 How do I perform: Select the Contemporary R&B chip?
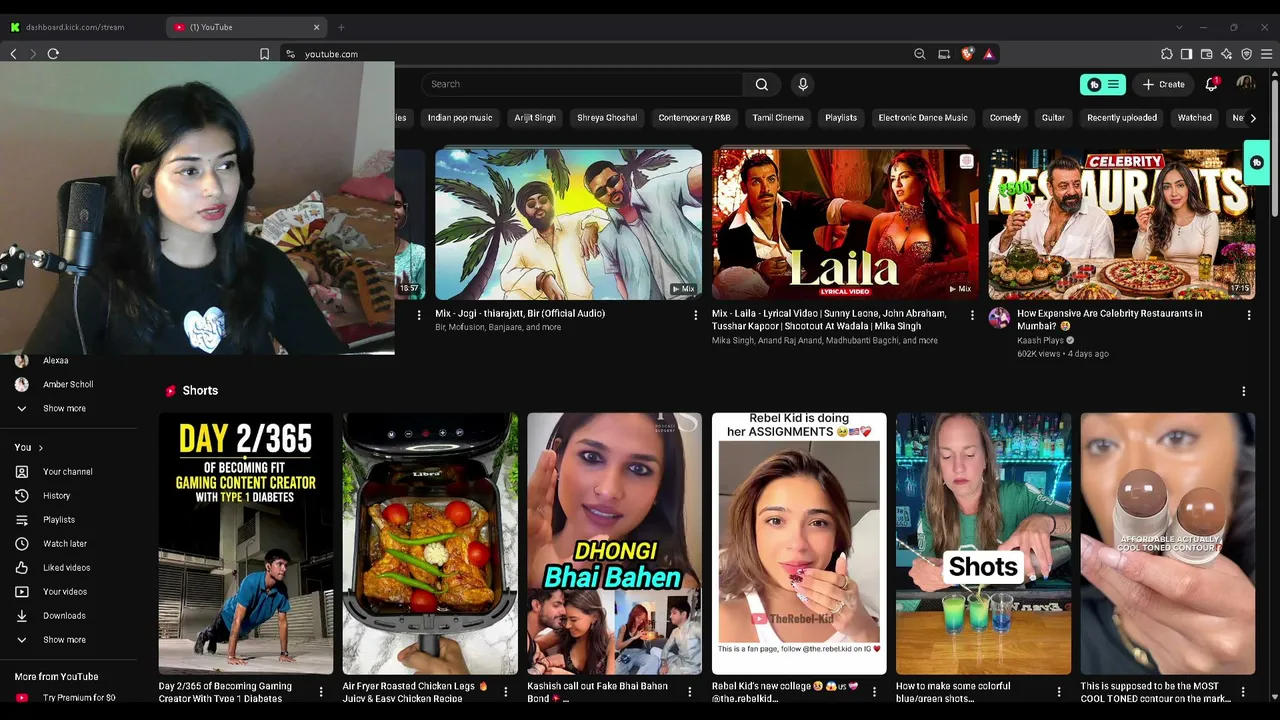(694, 118)
